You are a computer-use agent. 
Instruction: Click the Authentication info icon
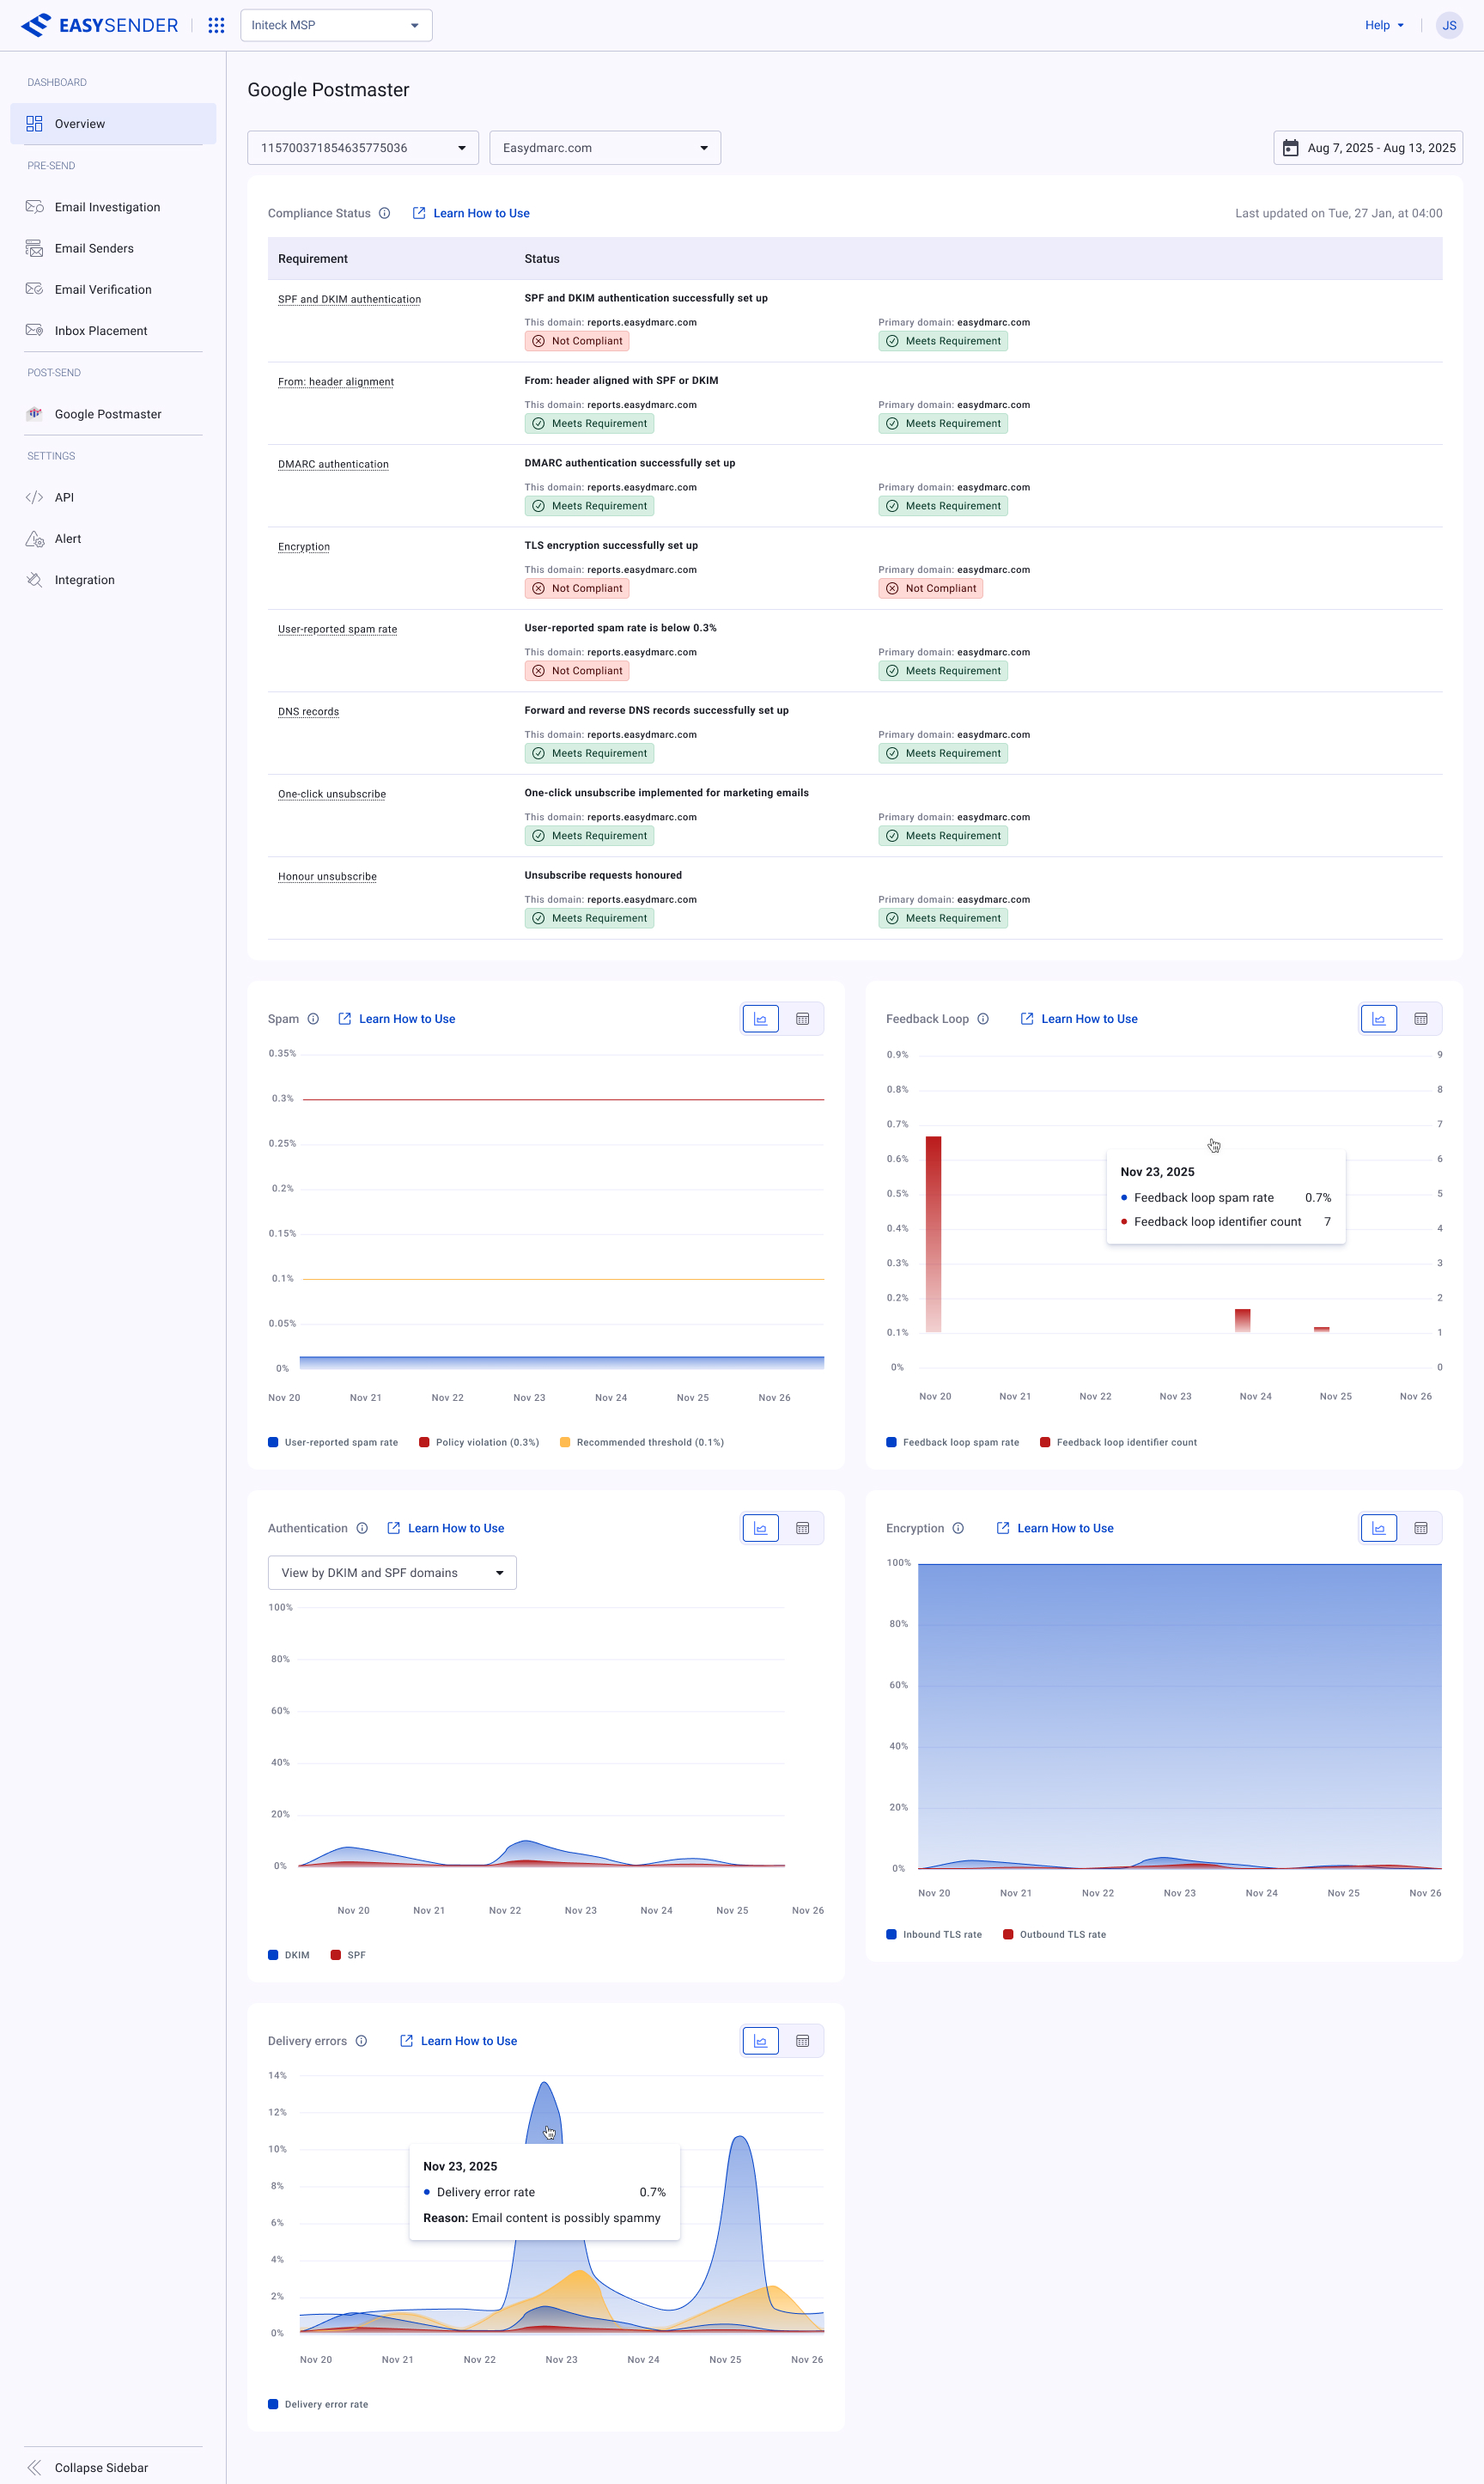point(362,1528)
